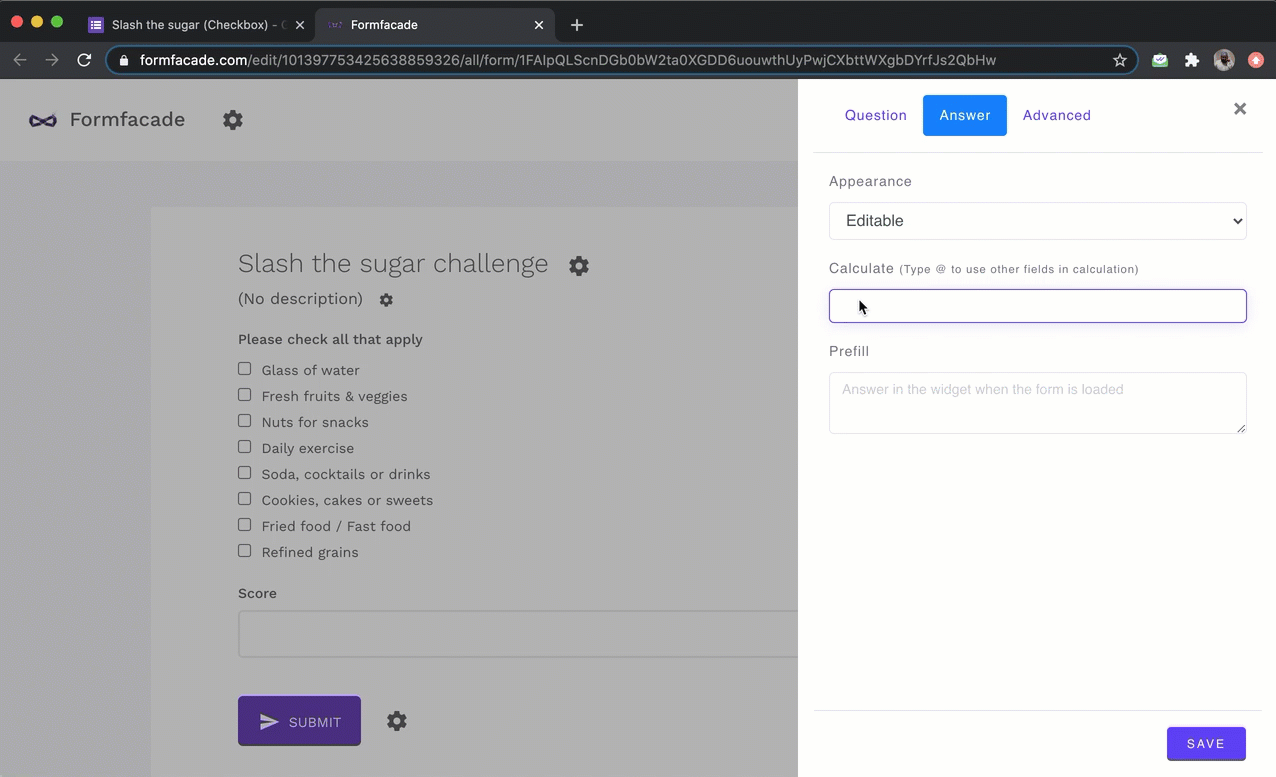The width and height of the screenshot is (1276, 777).
Task: Select the Answer tab
Action: click(964, 115)
